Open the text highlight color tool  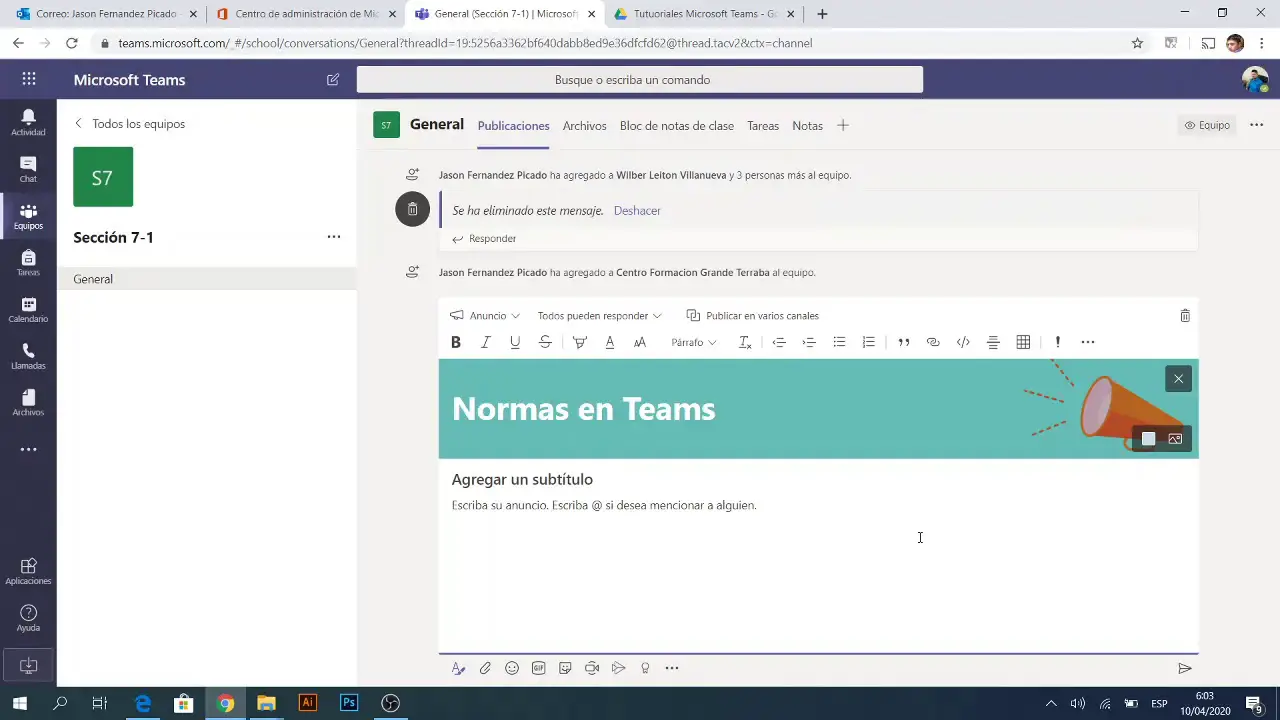[x=579, y=342]
